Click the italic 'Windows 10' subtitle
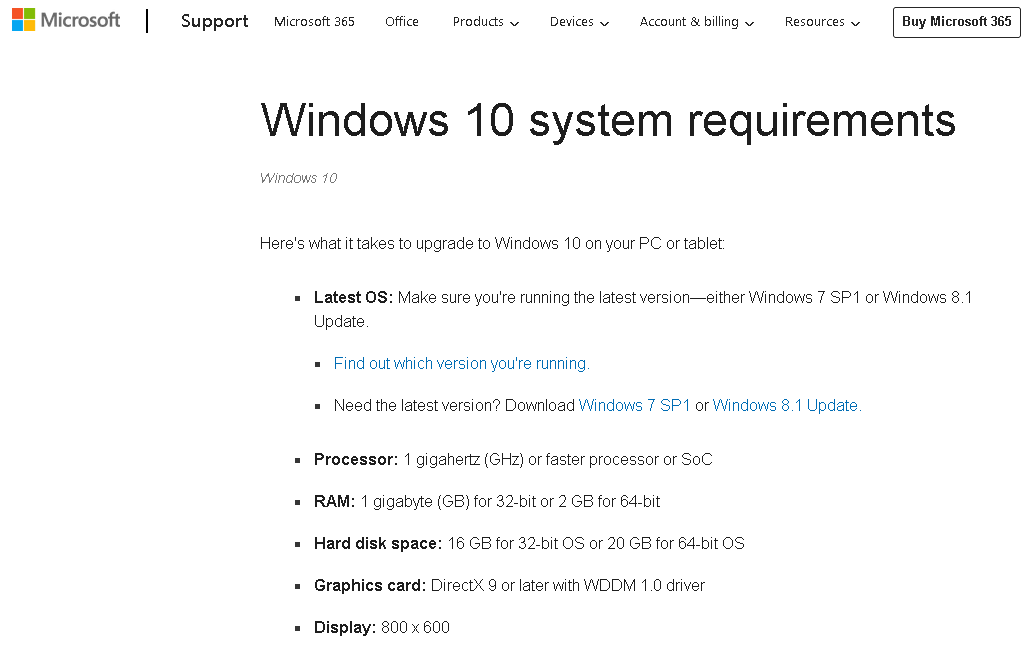Screen dimensions: 1031x648 click(x=298, y=178)
